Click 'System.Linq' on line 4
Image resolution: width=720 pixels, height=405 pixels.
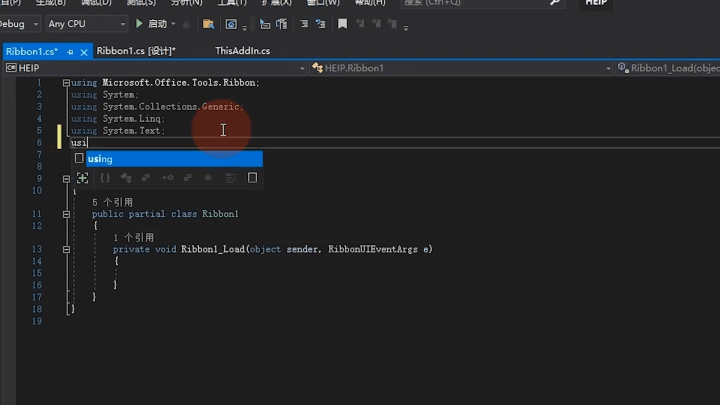coord(132,118)
